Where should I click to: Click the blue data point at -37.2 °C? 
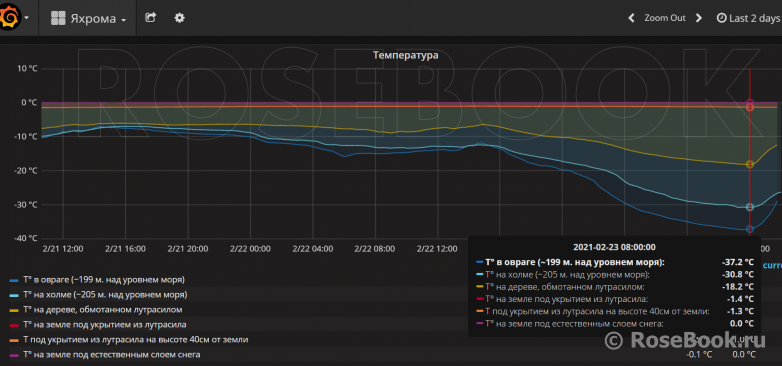click(750, 229)
